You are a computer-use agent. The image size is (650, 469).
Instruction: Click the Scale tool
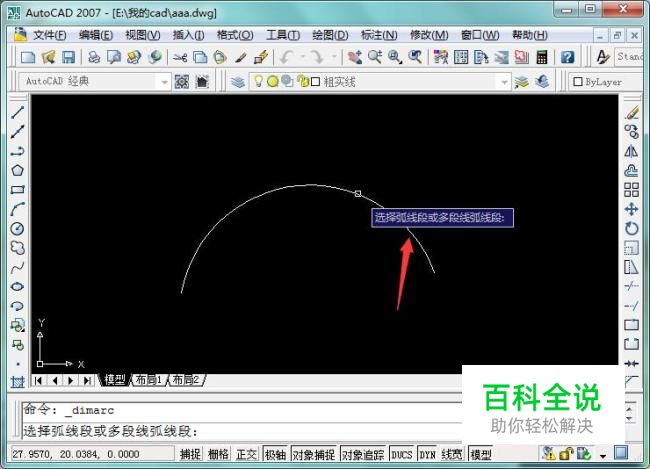coord(632,248)
